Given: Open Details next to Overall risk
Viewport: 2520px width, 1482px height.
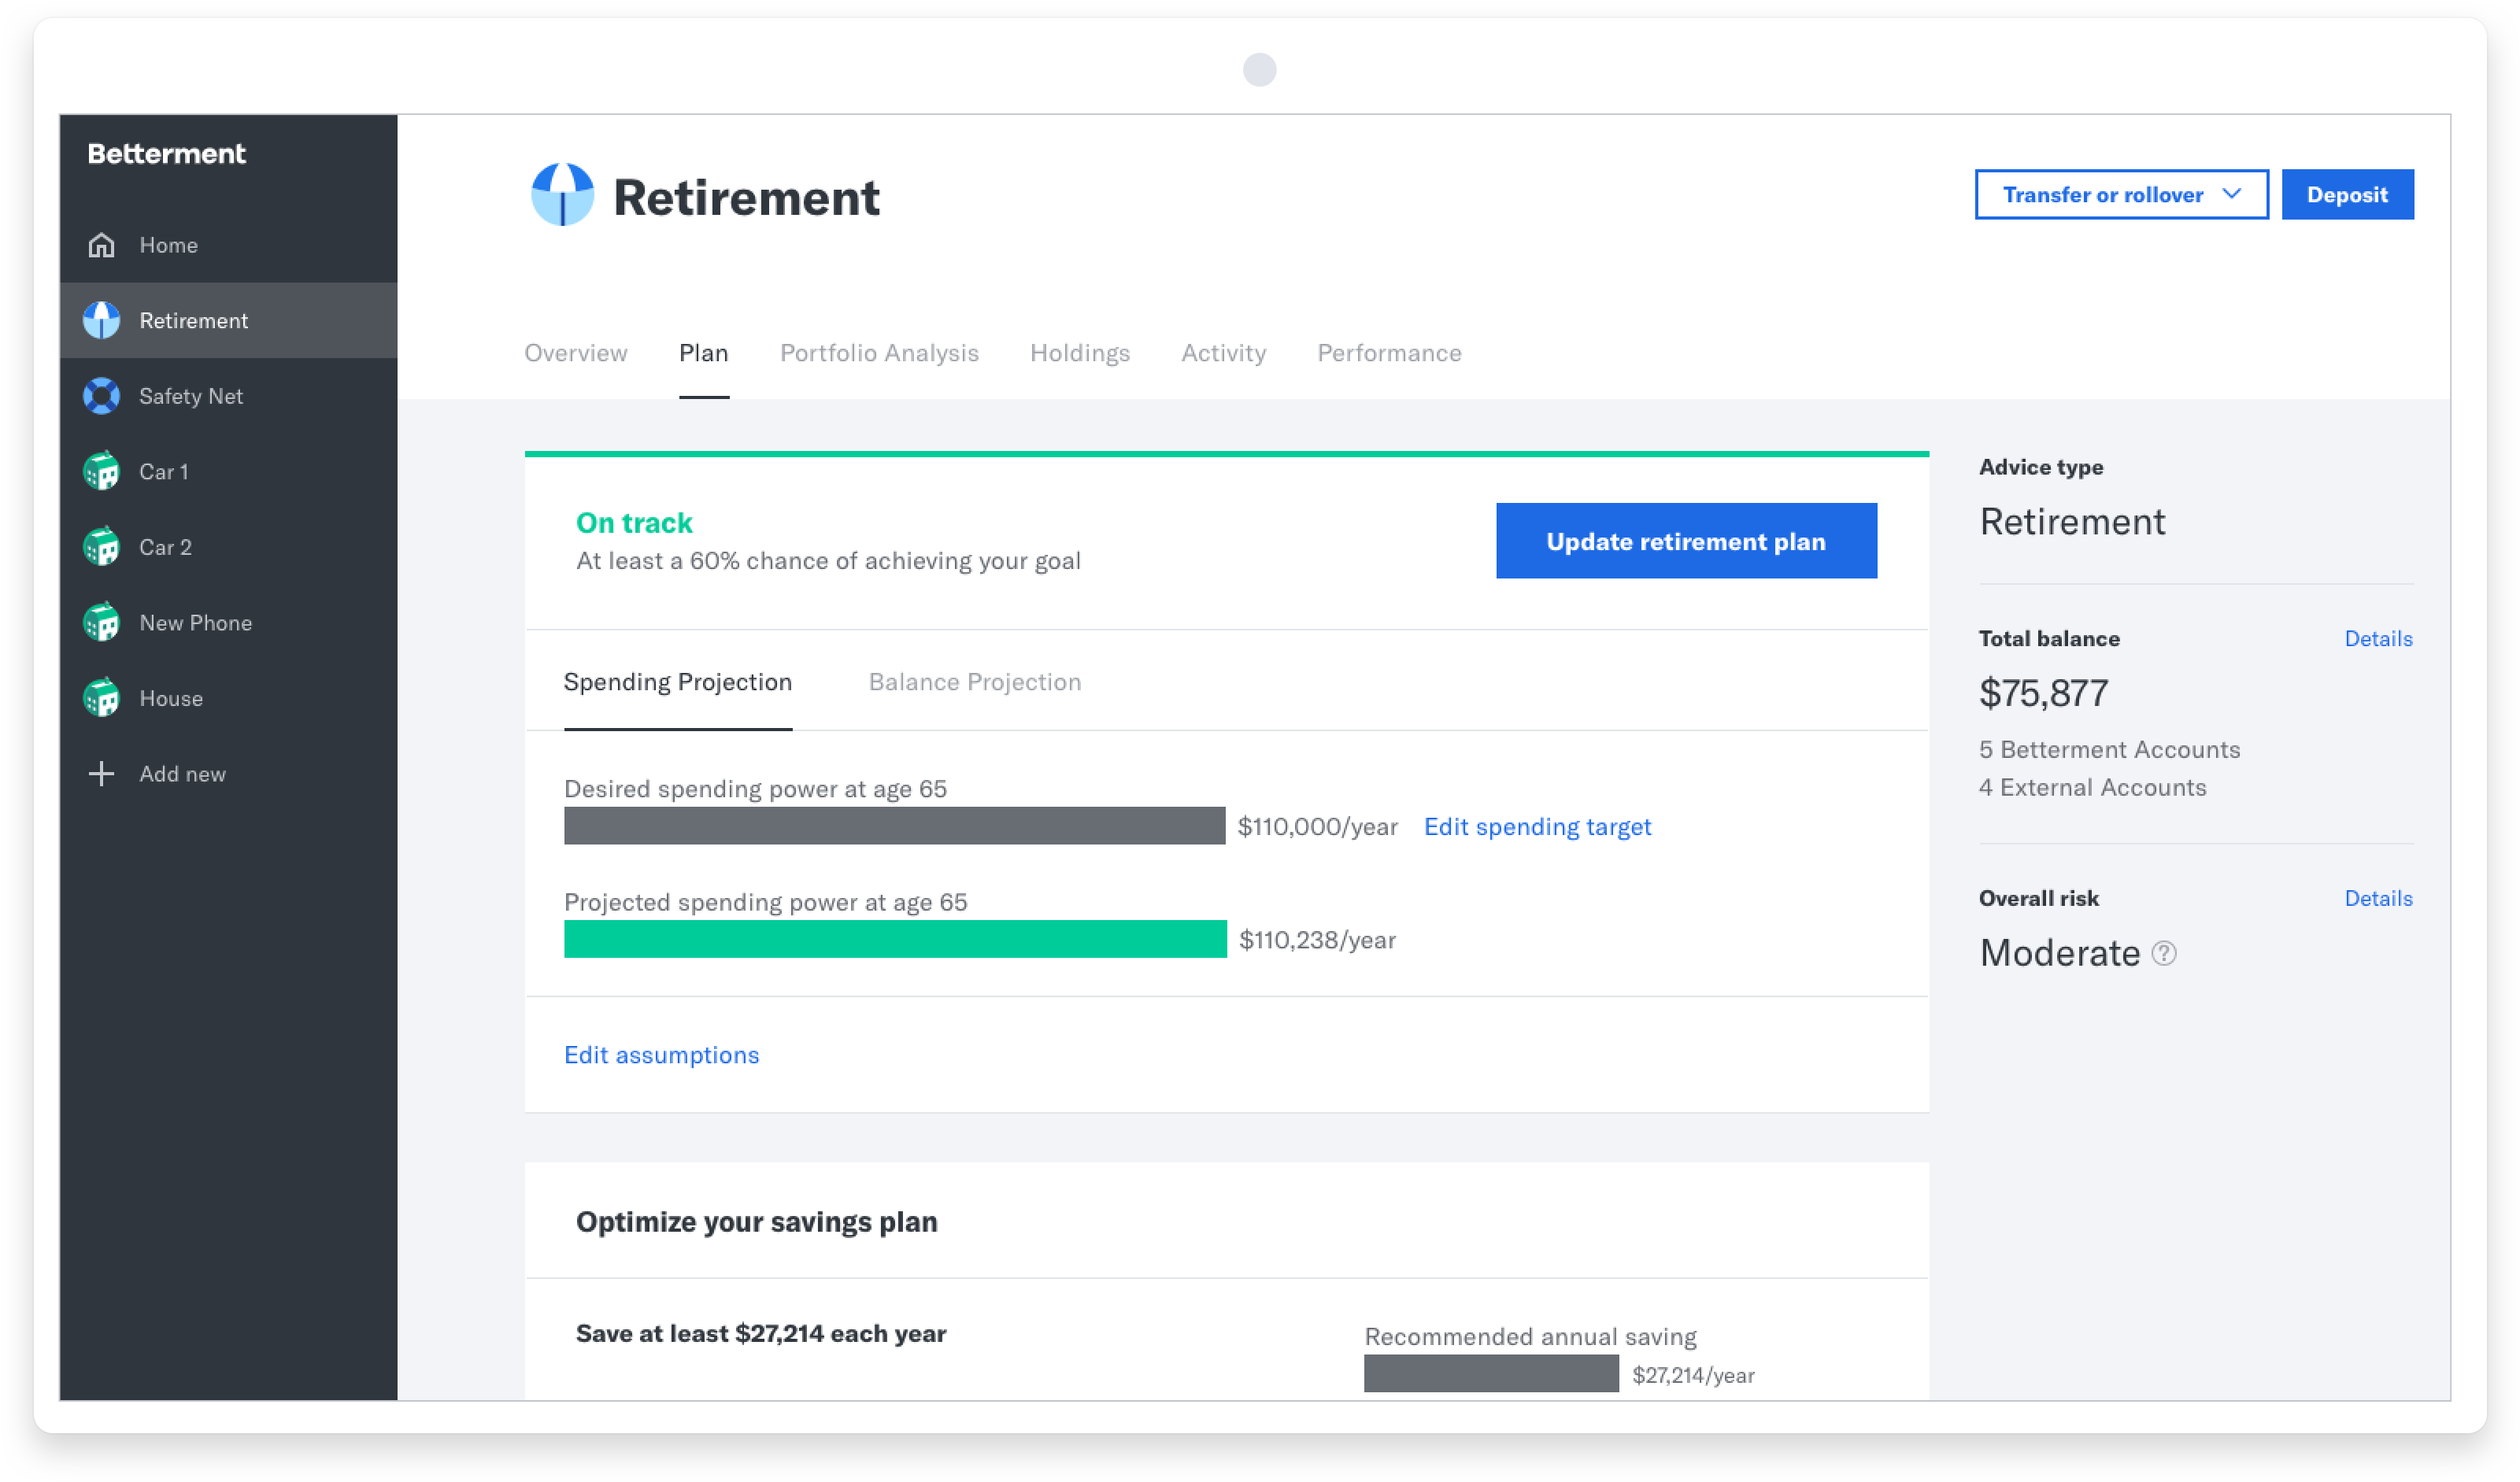Looking at the screenshot, I should [x=2378, y=898].
